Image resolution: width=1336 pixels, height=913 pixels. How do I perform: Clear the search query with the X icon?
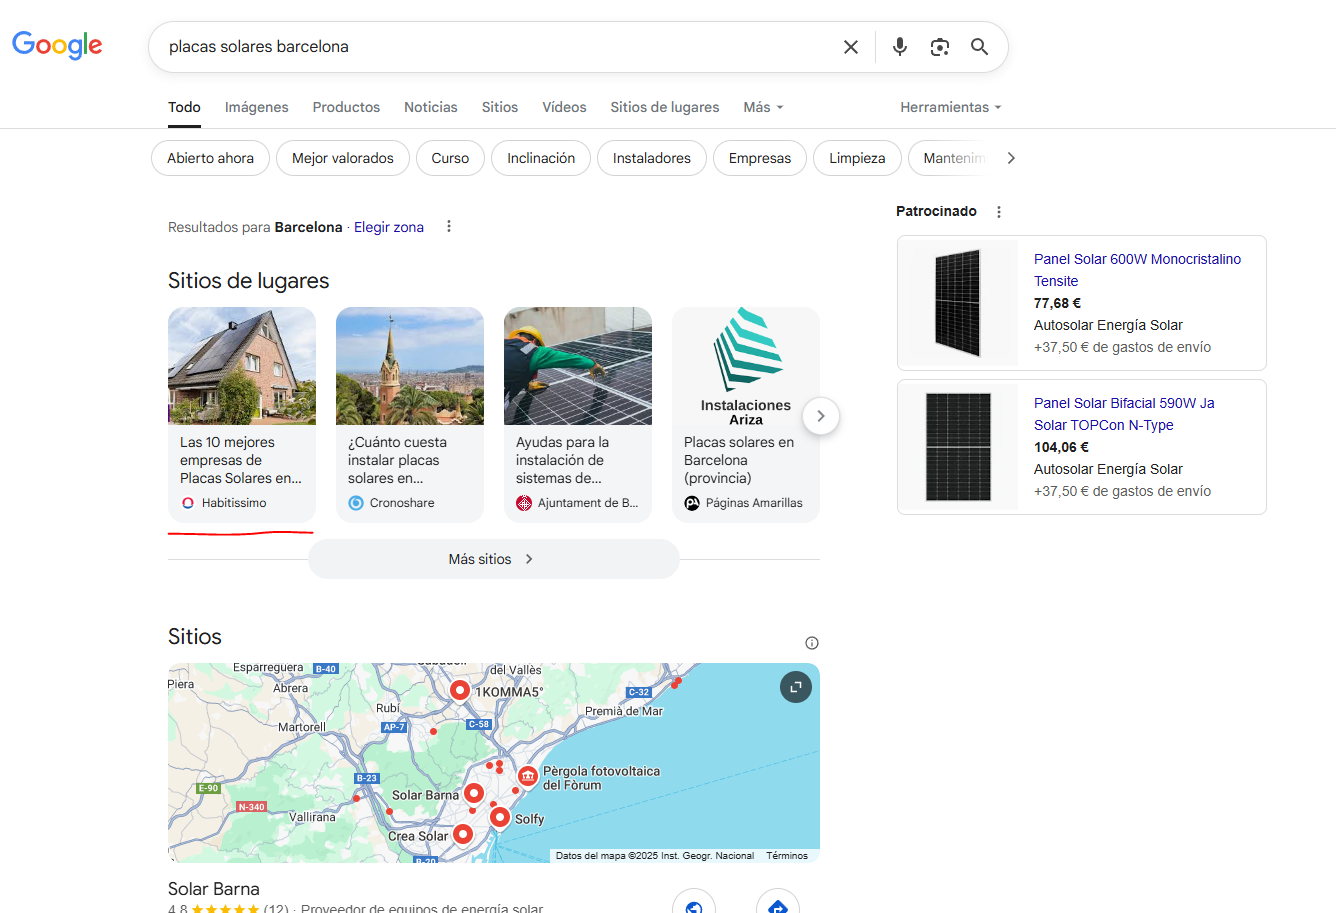(x=851, y=47)
